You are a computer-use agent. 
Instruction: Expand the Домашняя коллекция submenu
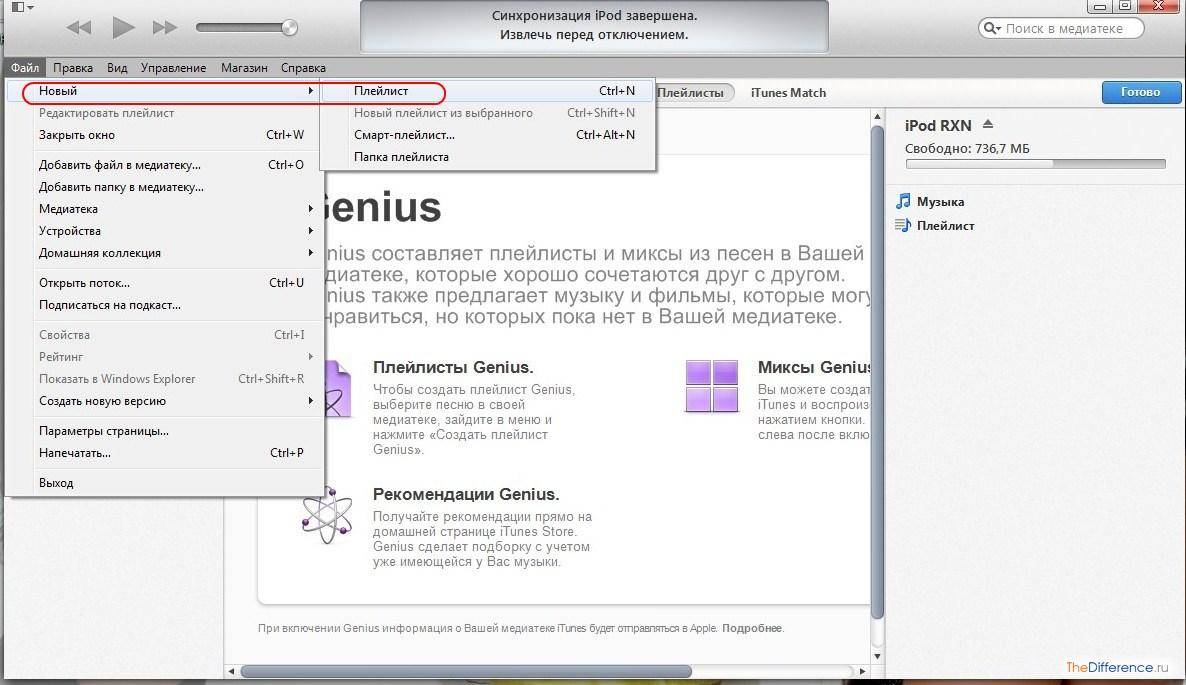(165, 253)
